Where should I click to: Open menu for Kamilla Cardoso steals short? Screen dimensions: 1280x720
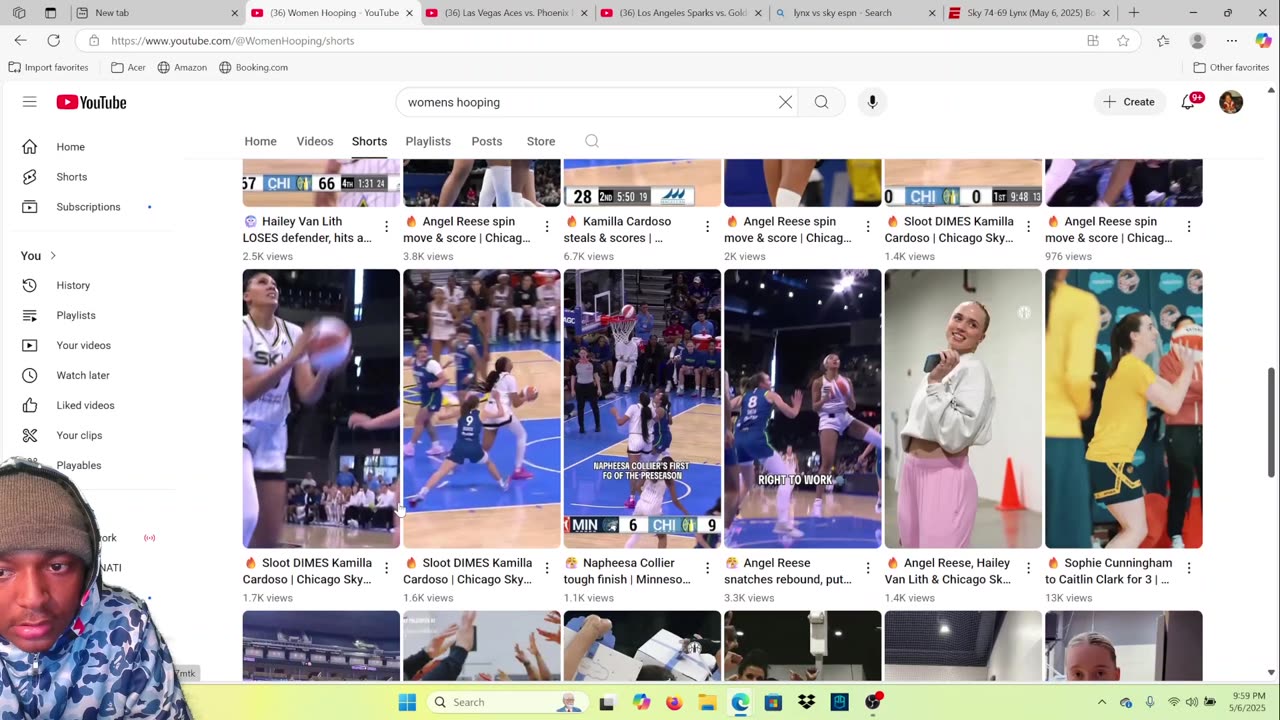[x=707, y=227]
